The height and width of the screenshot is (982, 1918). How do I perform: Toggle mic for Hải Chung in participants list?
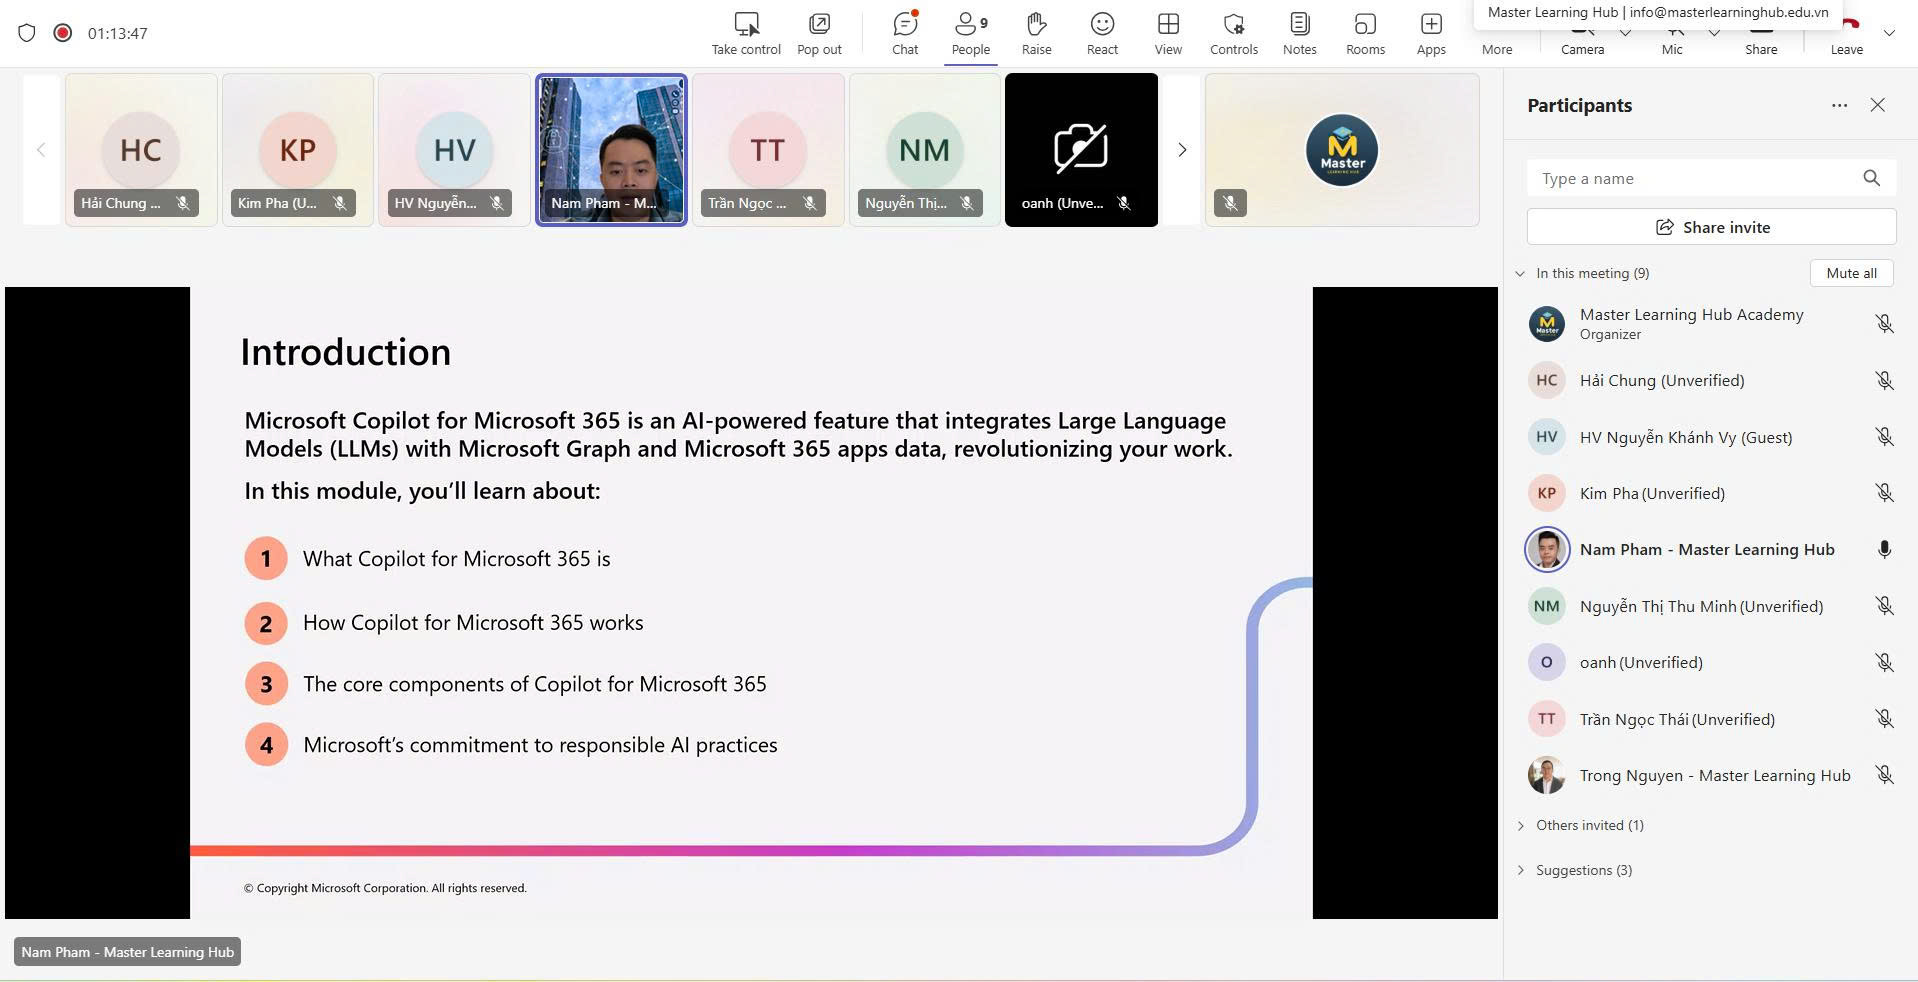[1884, 381]
